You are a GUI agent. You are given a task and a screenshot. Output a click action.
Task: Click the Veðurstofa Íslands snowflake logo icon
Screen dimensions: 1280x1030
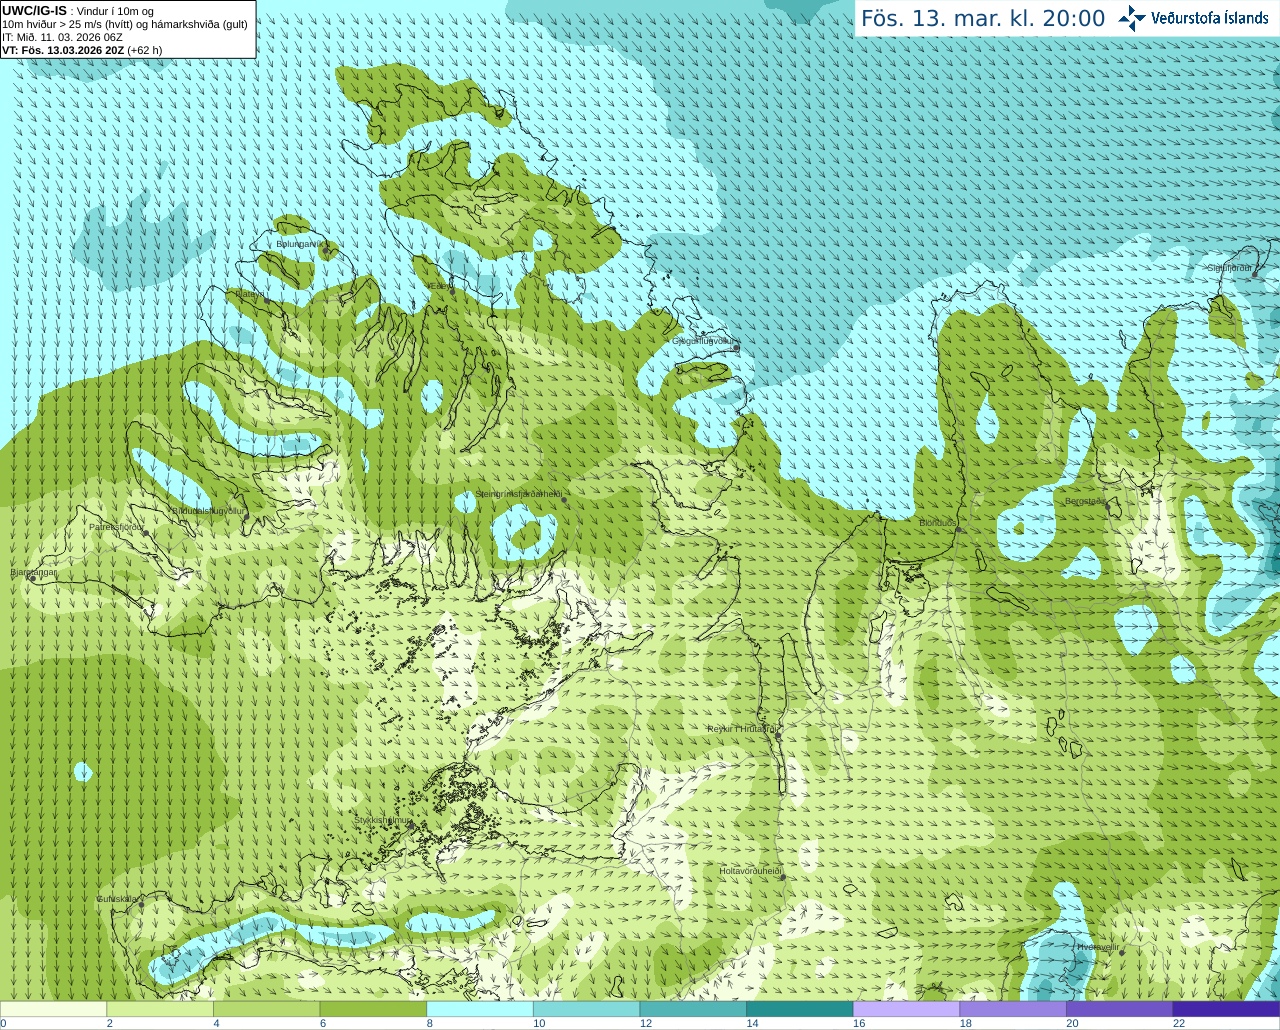pos(1132,18)
